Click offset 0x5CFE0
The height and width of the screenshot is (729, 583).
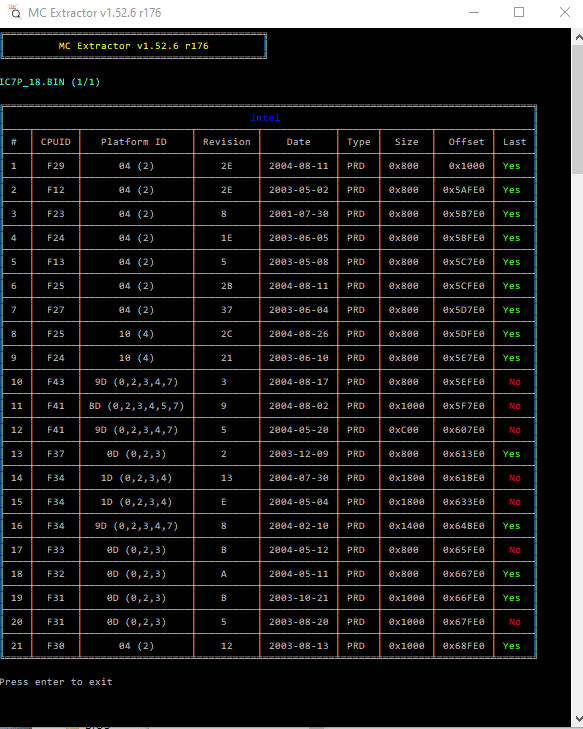click(464, 286)
